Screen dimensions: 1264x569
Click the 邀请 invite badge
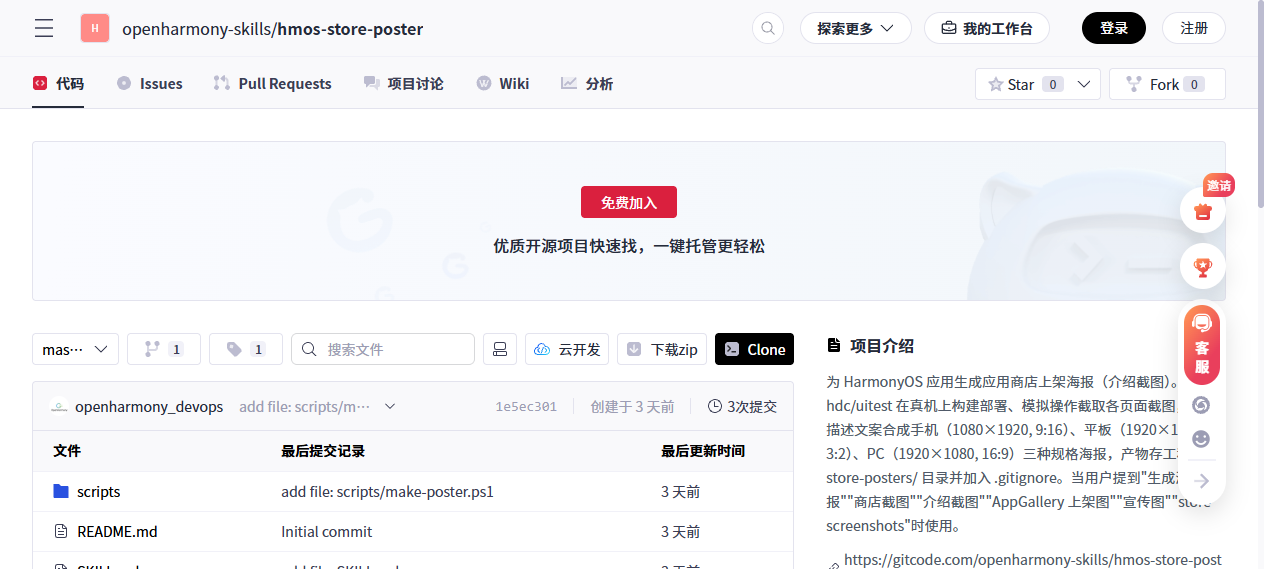(1218, 185)
